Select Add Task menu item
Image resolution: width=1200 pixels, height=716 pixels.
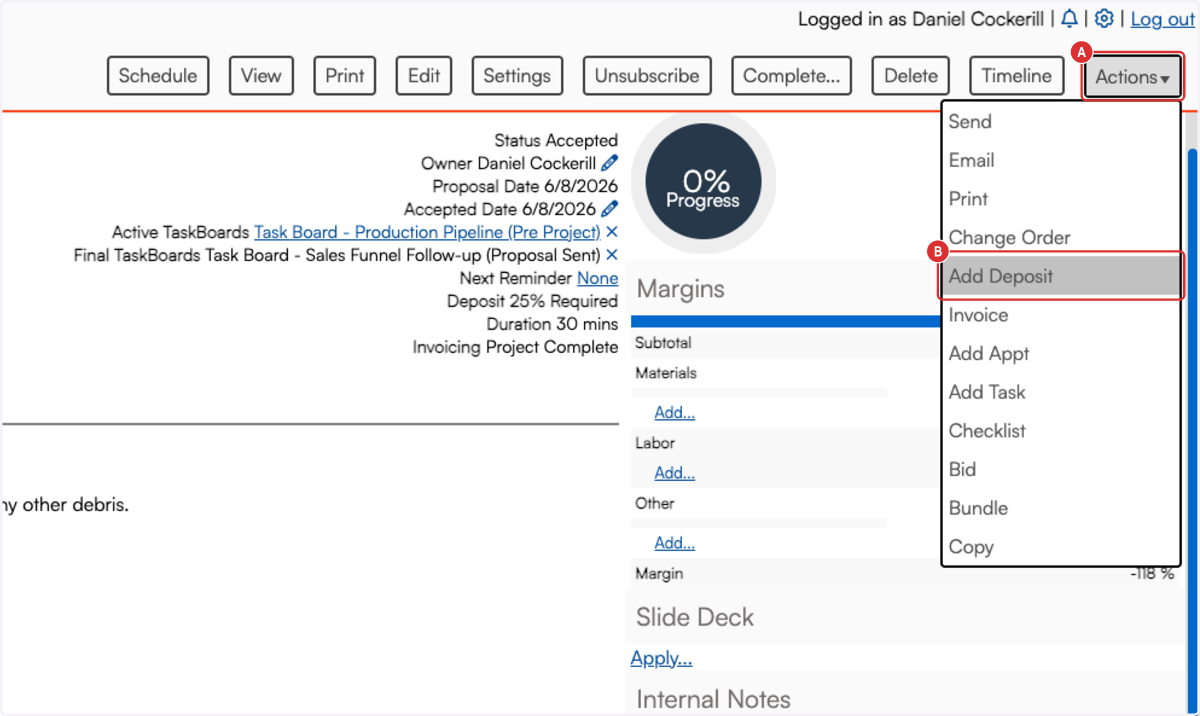pyautogui.click(x=1061, y=392)
